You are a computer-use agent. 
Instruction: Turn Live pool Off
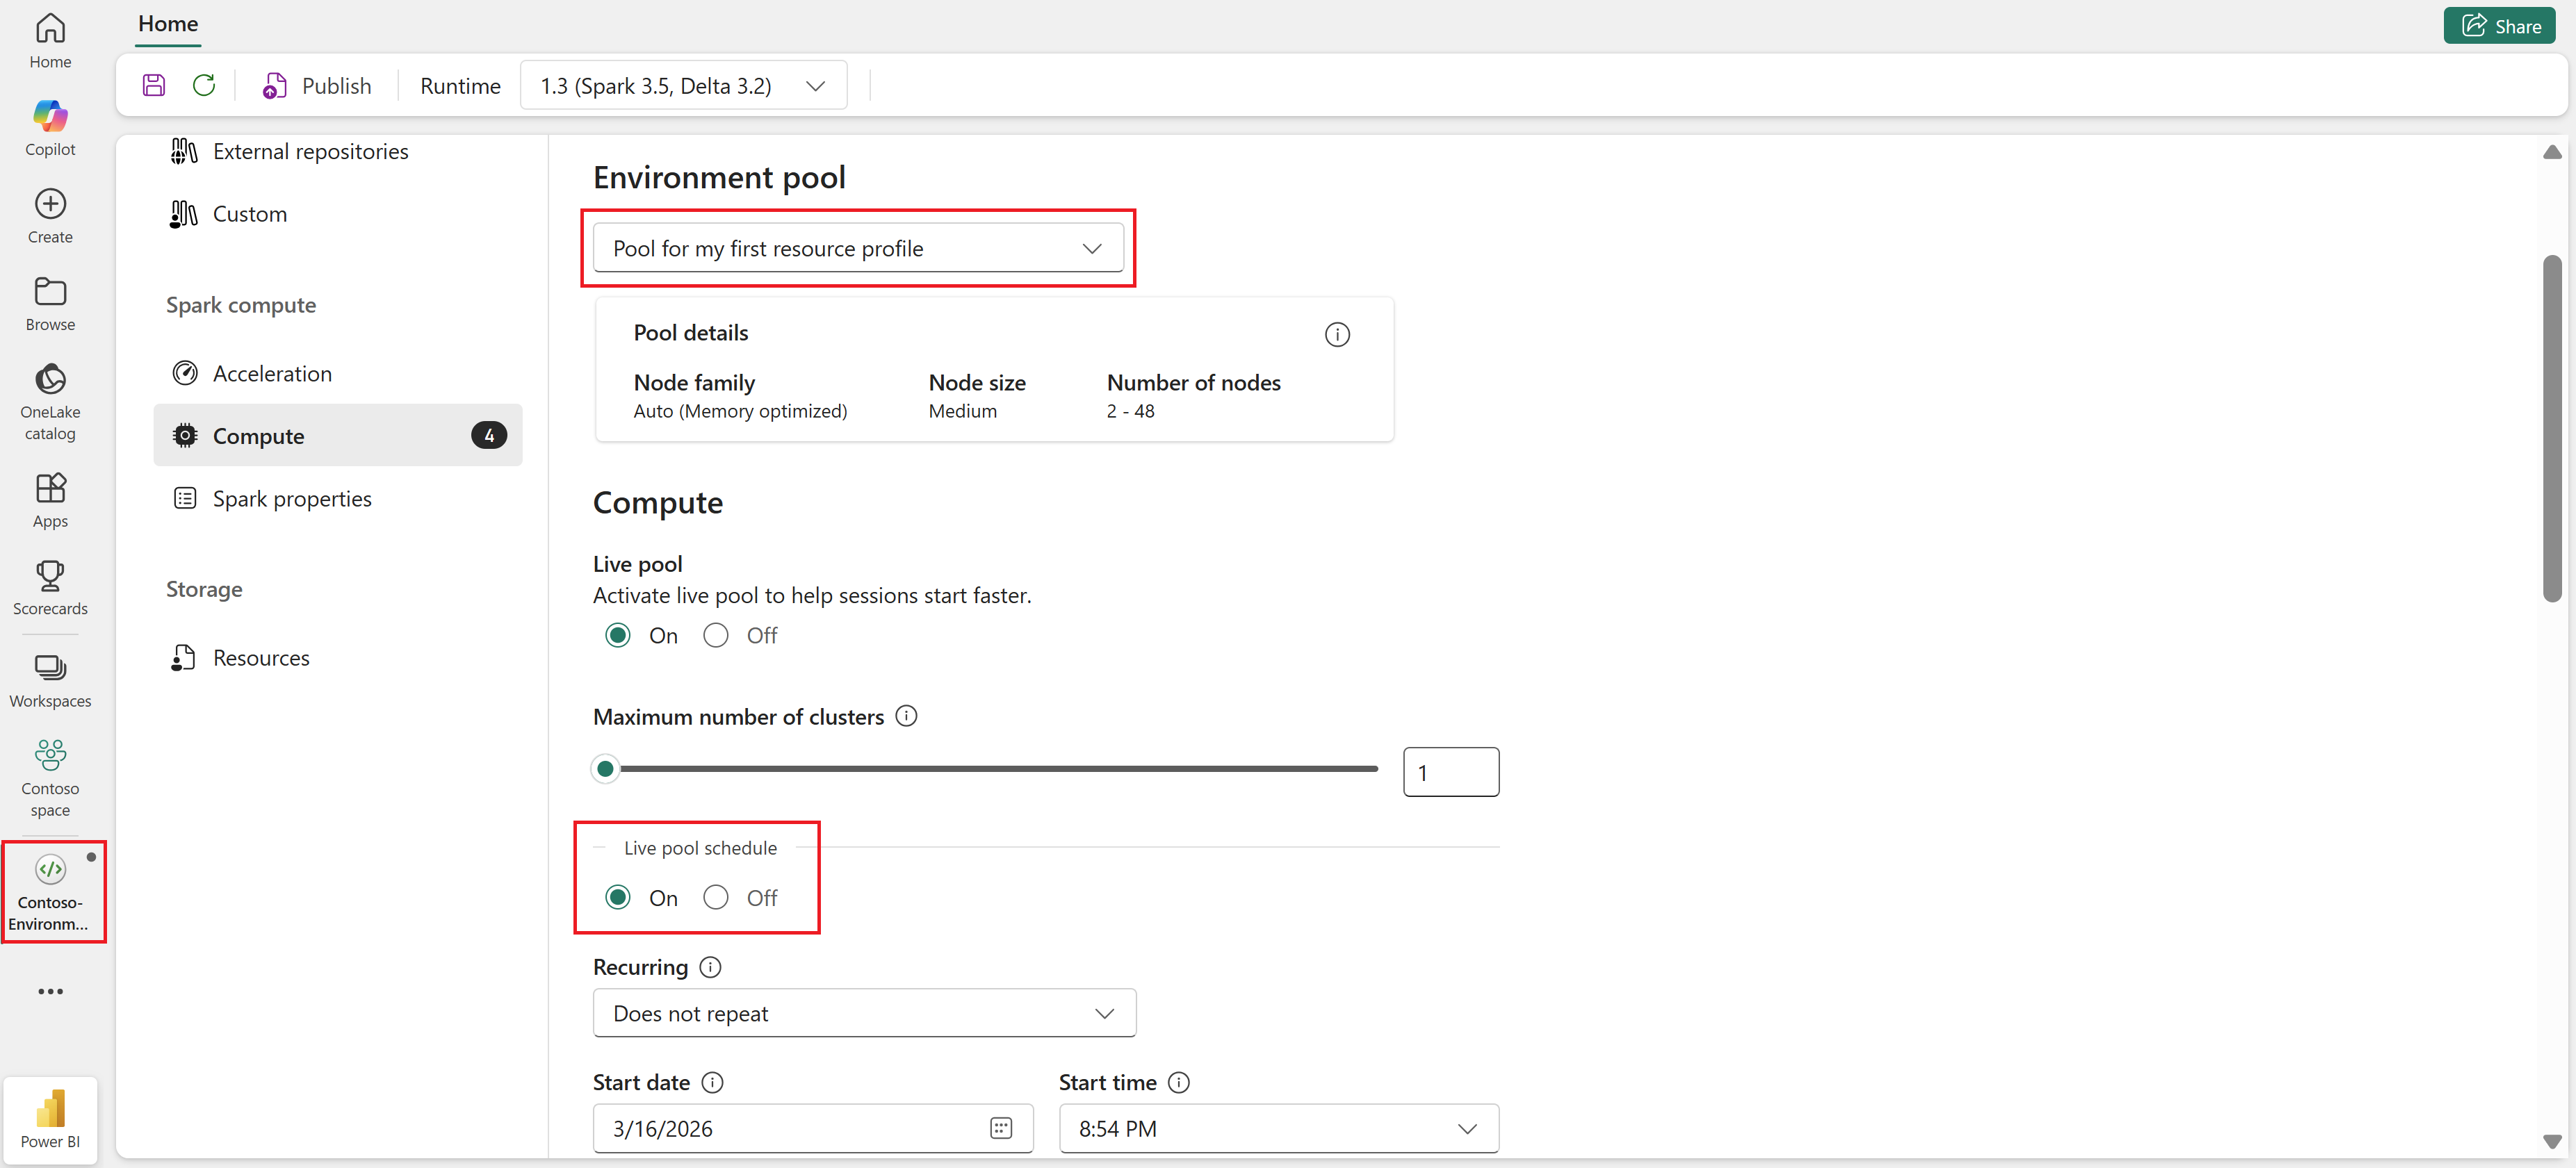[x=716, y=635]
